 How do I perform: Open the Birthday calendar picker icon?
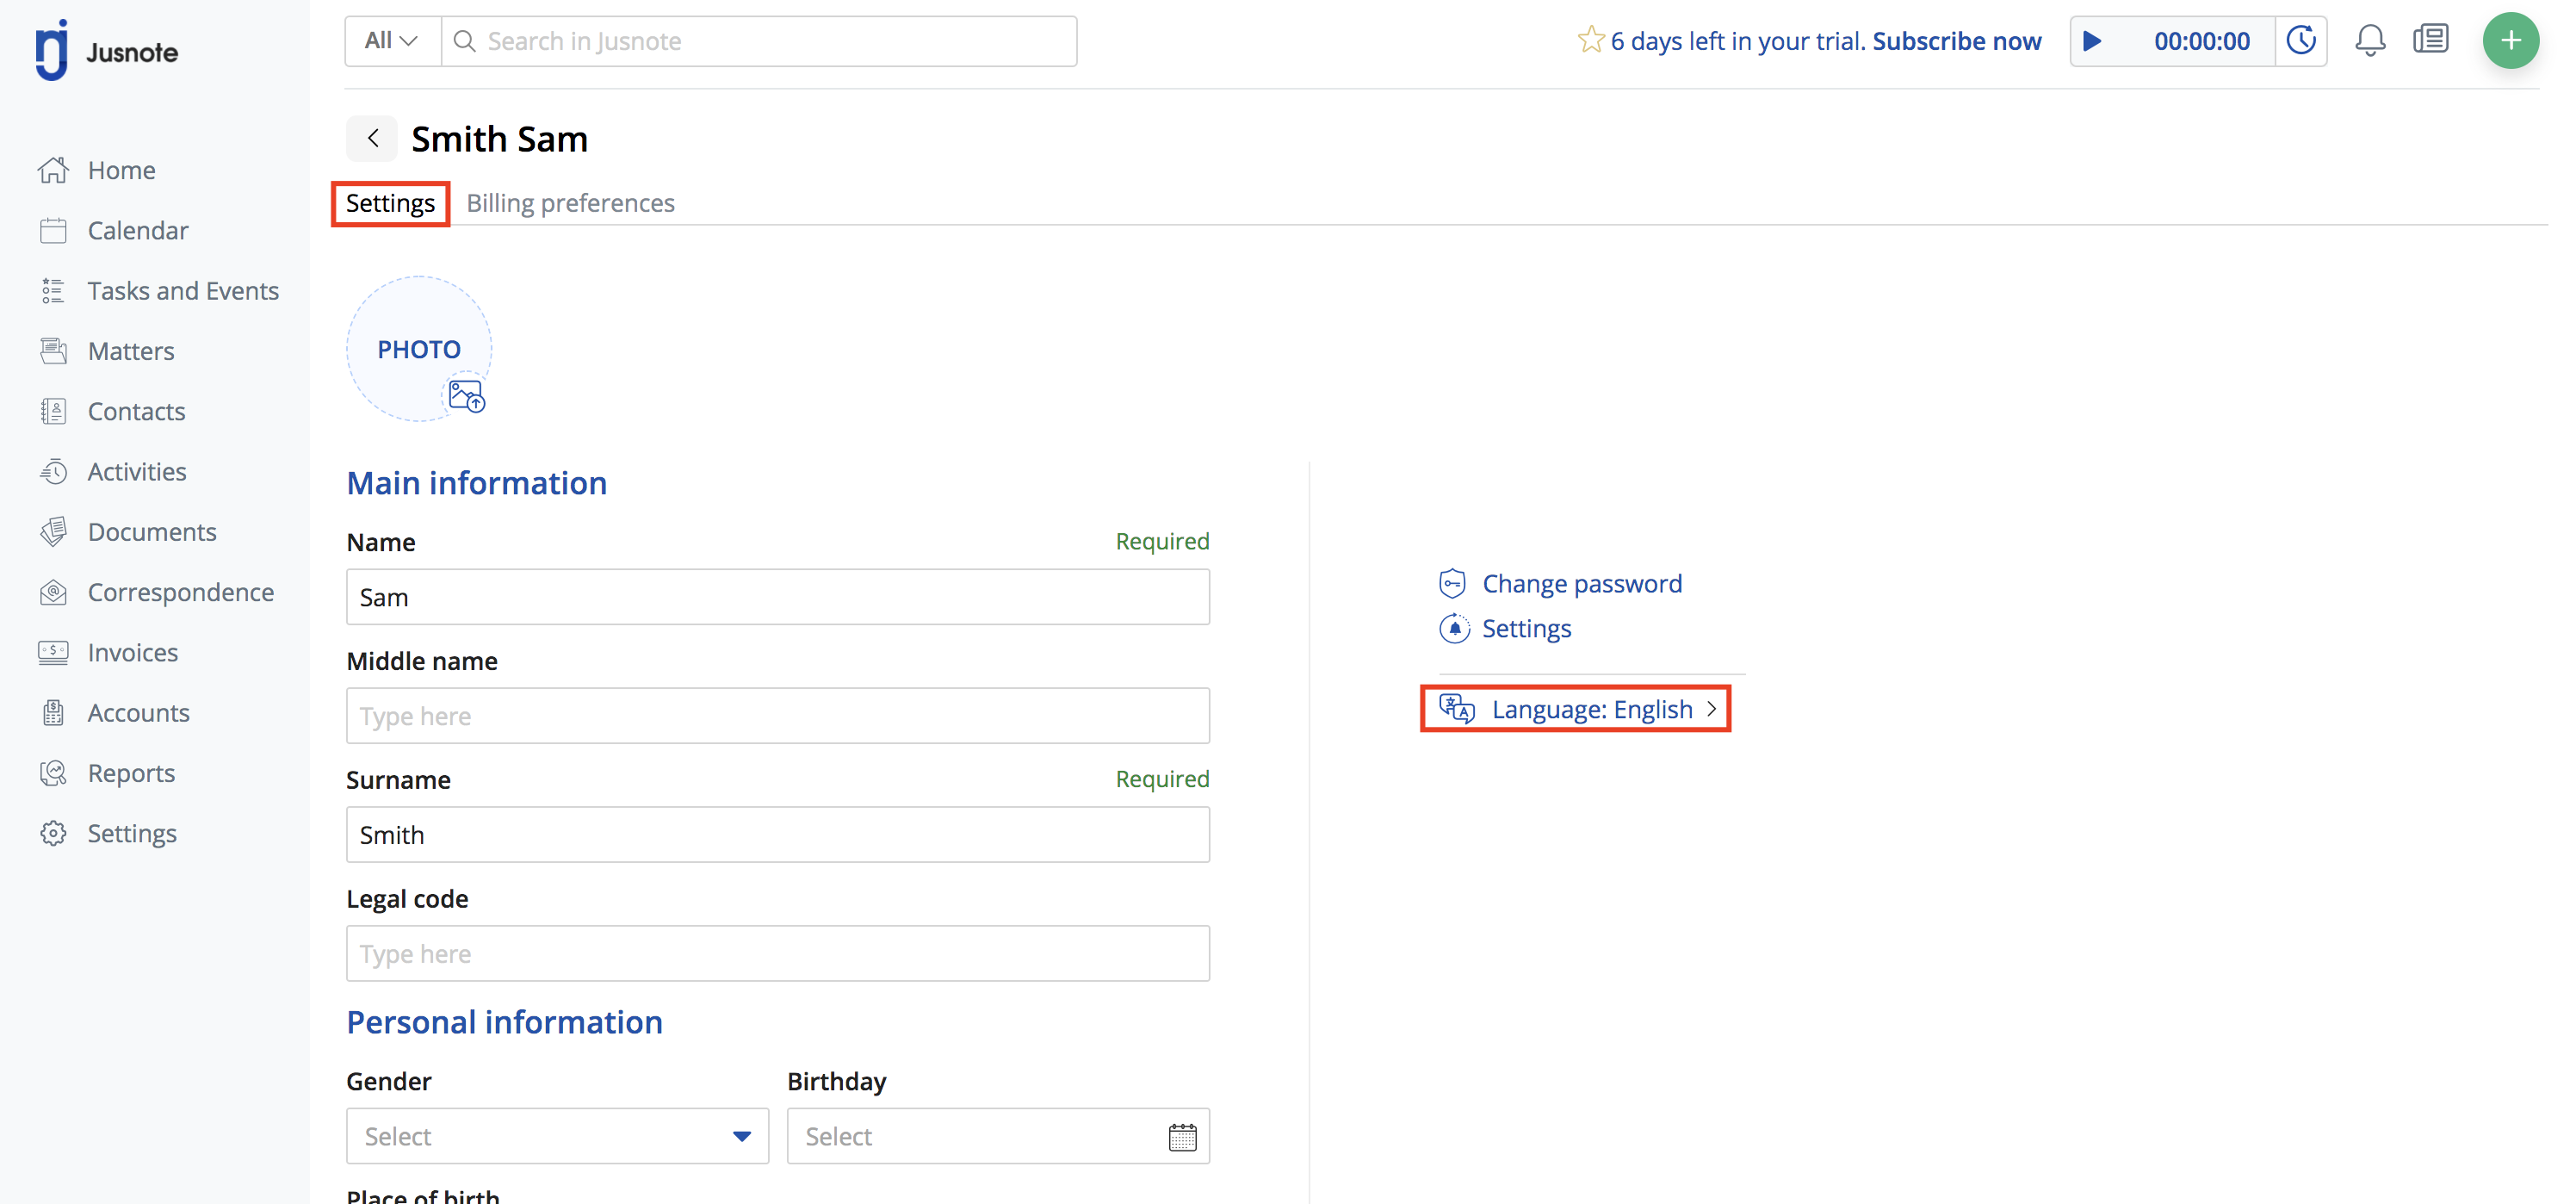click(x=1182, y=1137)
